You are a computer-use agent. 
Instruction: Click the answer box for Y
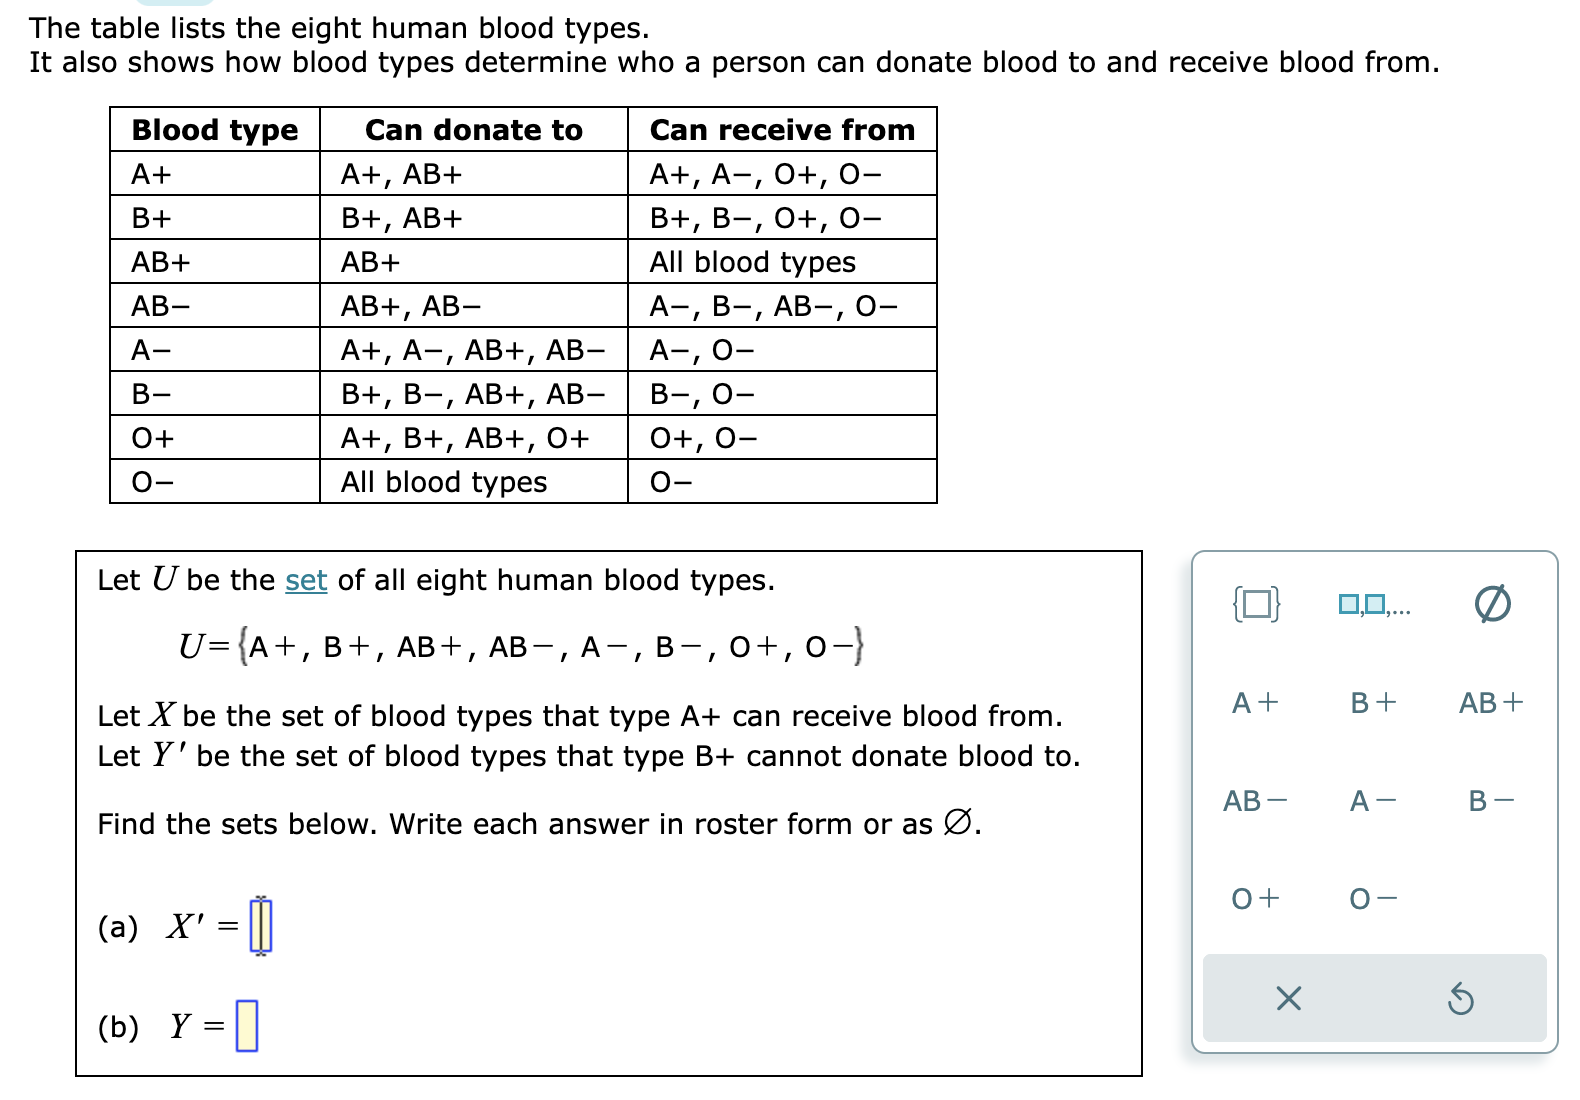click(246, 1025)
